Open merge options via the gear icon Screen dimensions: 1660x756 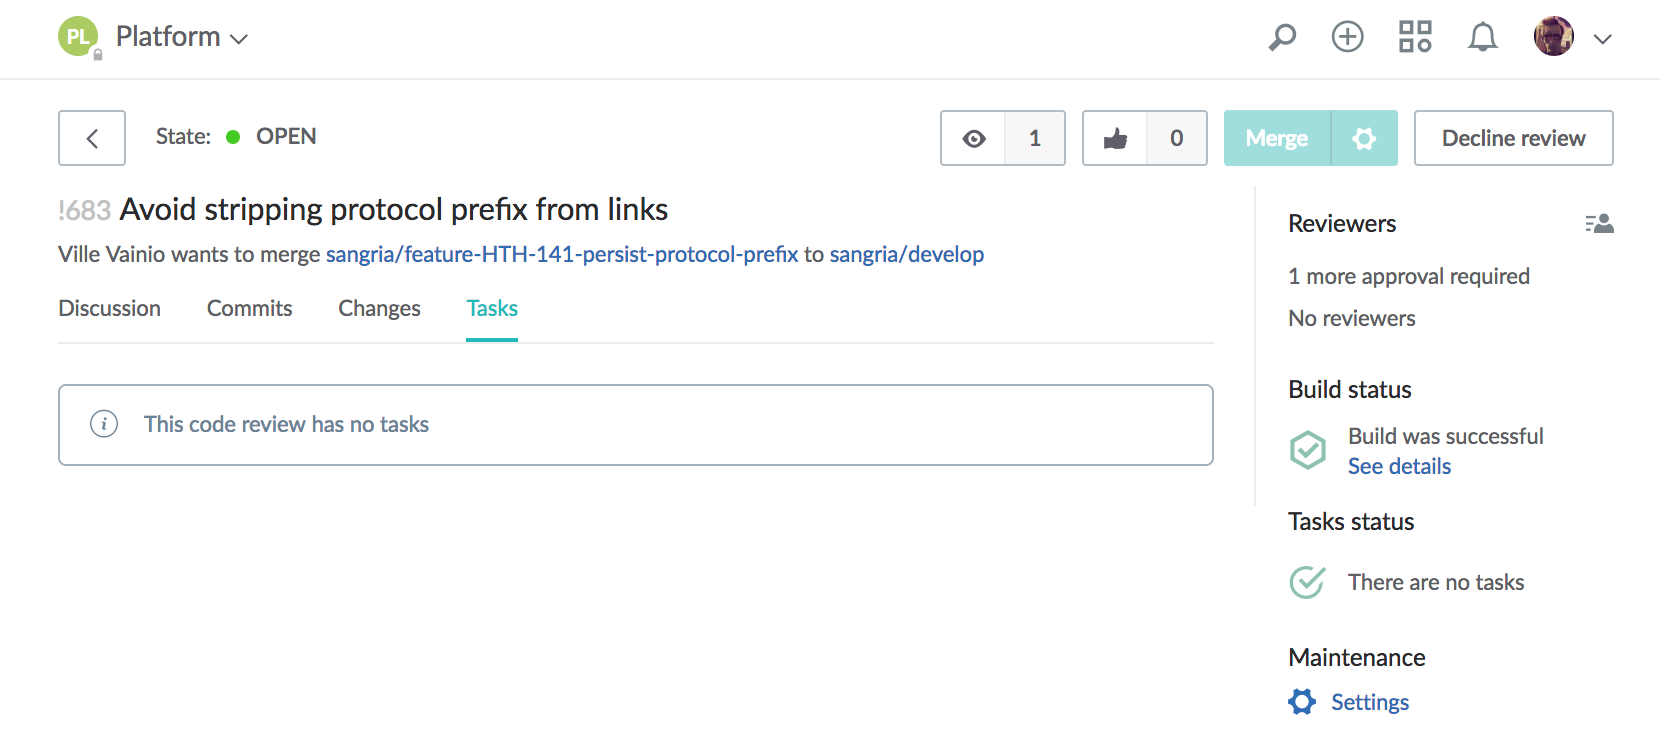[1364, 138]
